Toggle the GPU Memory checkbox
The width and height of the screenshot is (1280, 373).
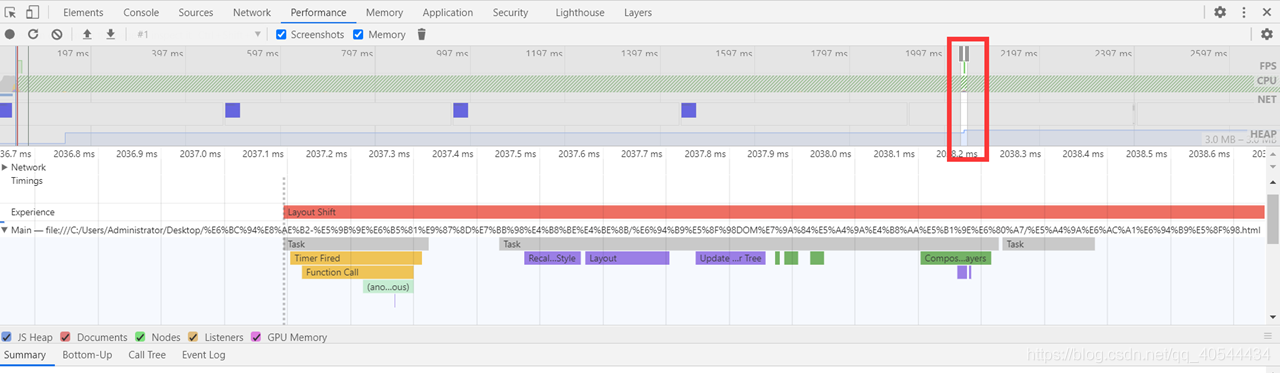[x=256, y=337]
